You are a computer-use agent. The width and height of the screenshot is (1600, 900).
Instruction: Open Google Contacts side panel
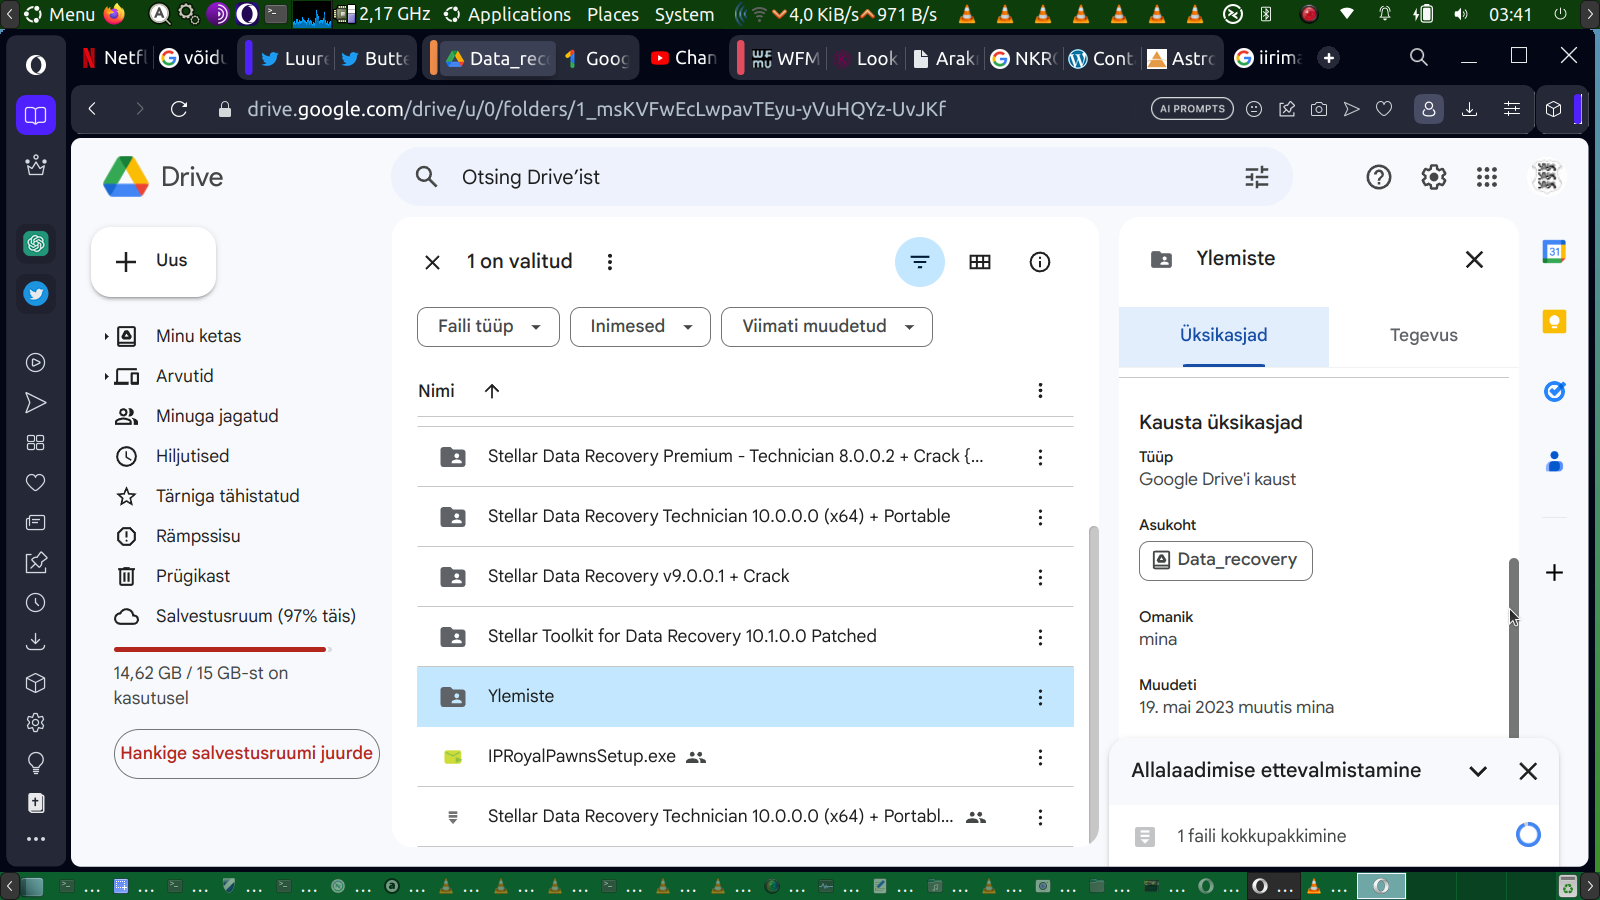(1554, 462)
